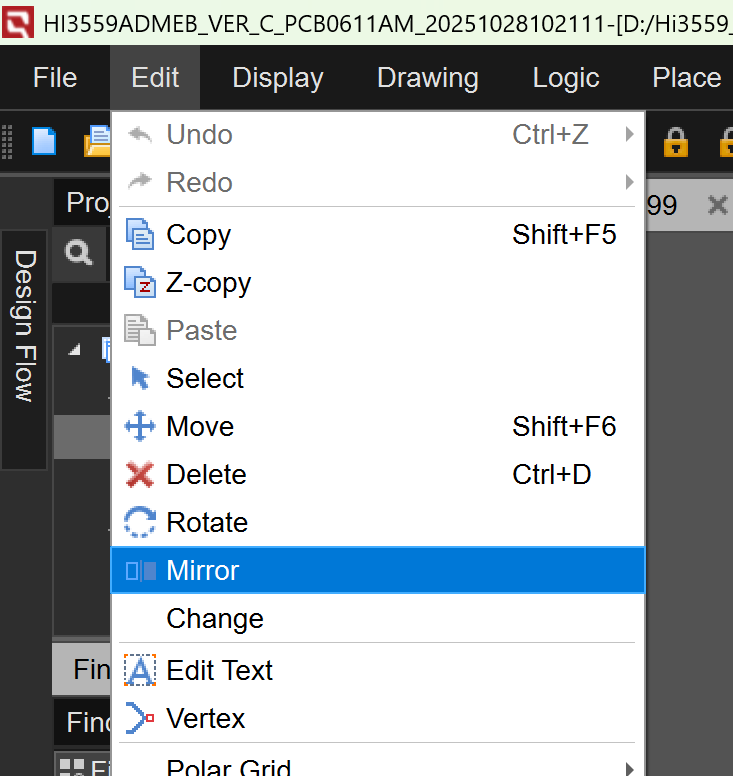Click the Rotate circular icon
Image resolution: width=733 pixels, height=776 pixels.
pyautogui.click(x=140, y=523)
